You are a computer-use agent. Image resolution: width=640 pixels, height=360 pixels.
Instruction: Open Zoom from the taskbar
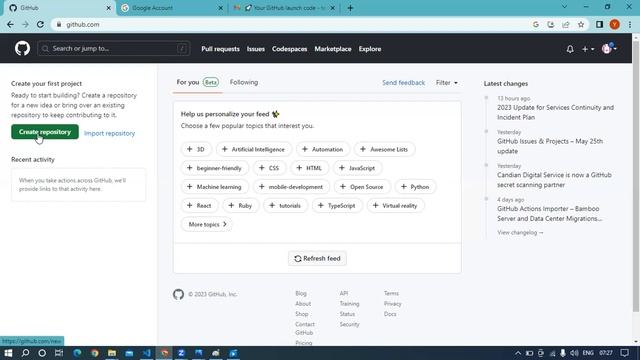click(x=181, y=353)
